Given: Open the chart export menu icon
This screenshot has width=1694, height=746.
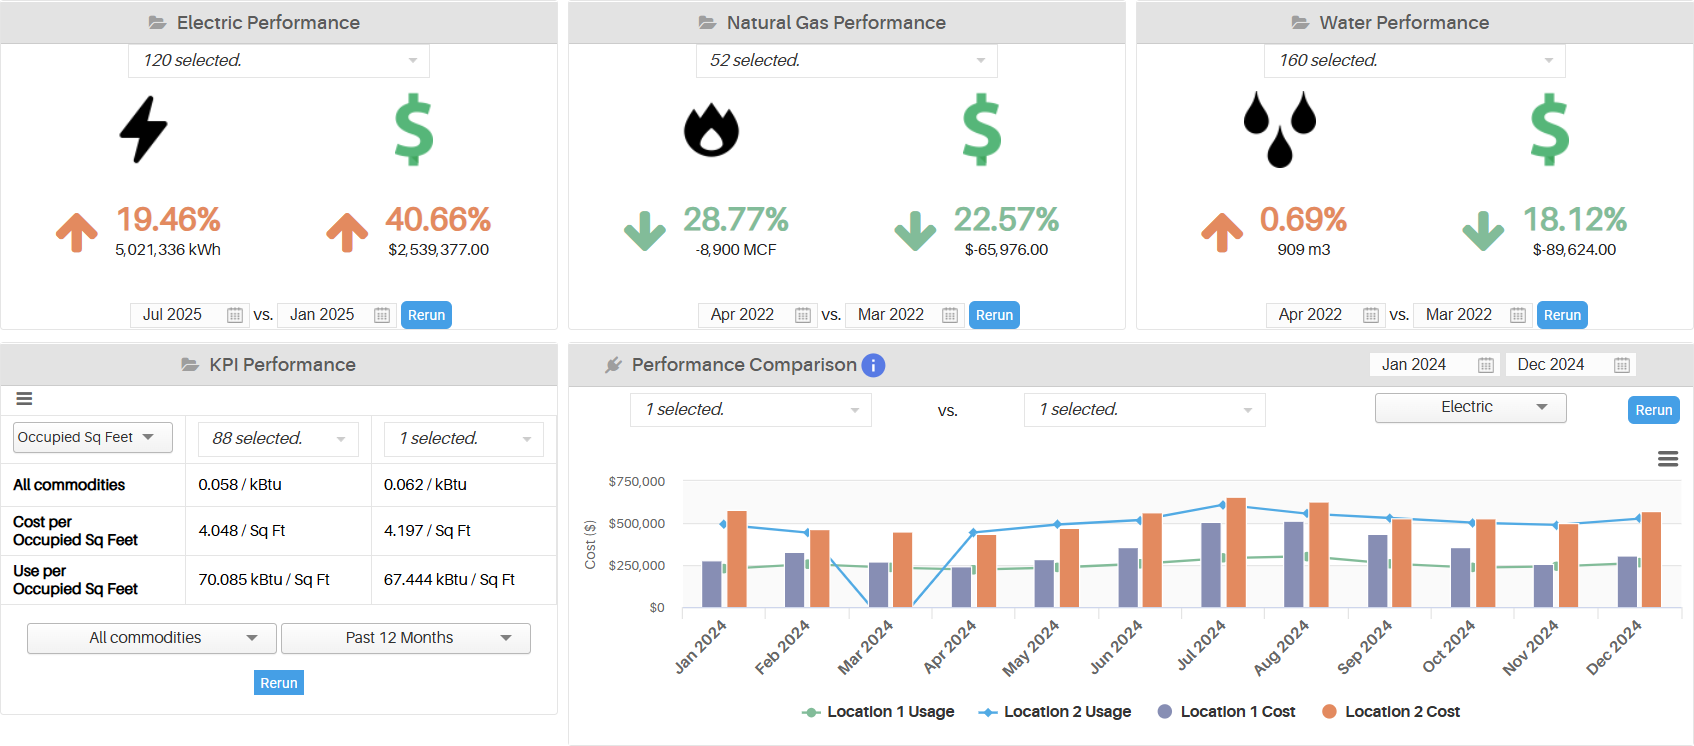Looking at the screenshot, I should pos(1667,459).
